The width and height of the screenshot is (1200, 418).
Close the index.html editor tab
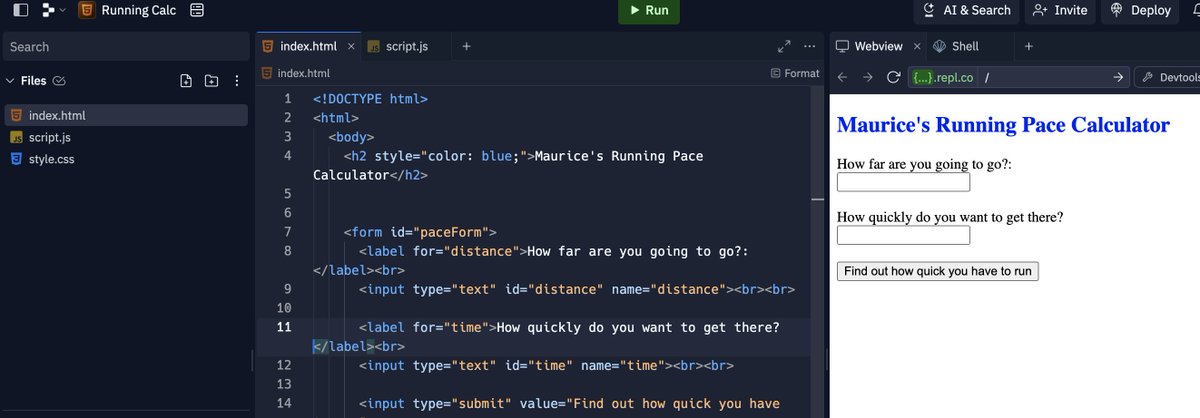click(x=351, y=46)
